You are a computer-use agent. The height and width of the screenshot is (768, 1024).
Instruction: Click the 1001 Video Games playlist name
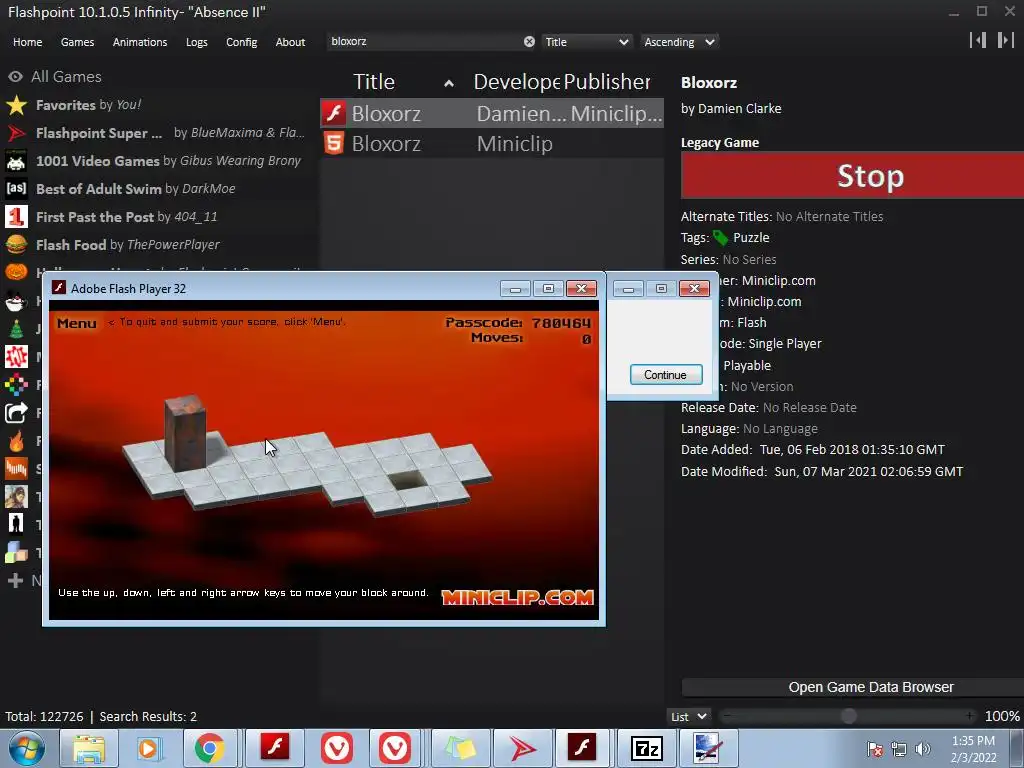[x=97, y=161]
